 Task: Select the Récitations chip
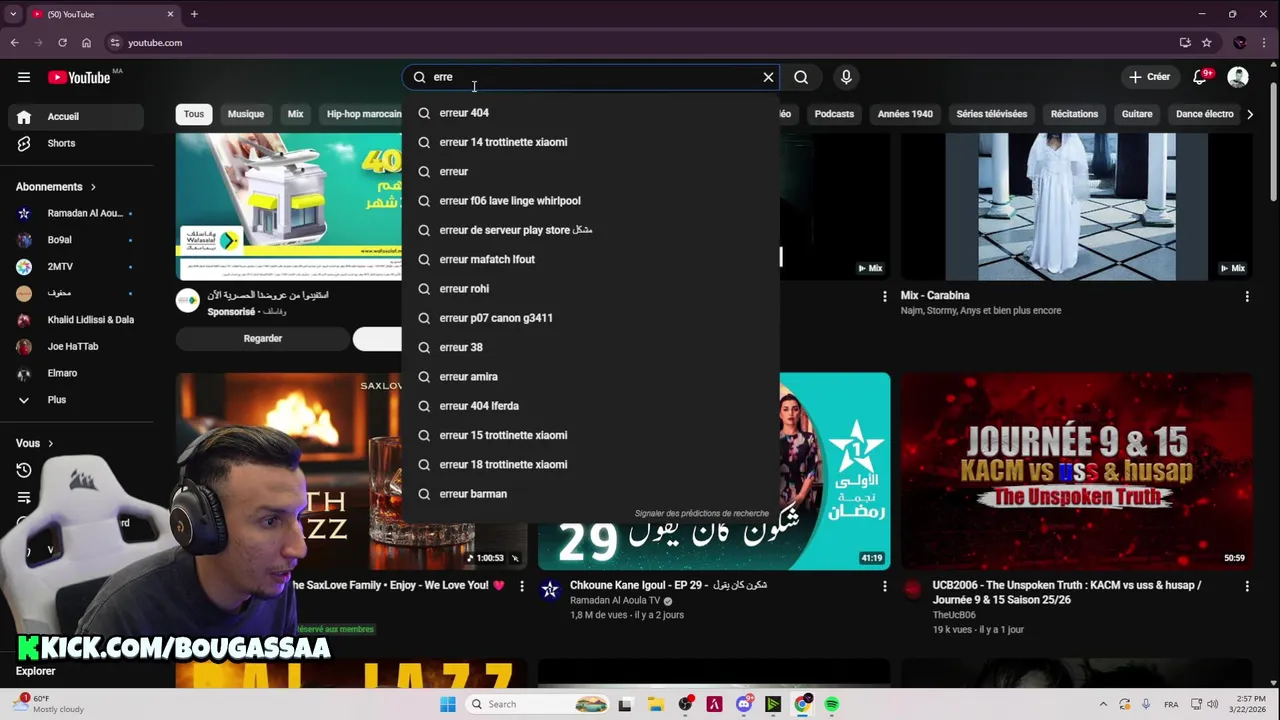click(1074, 114)
